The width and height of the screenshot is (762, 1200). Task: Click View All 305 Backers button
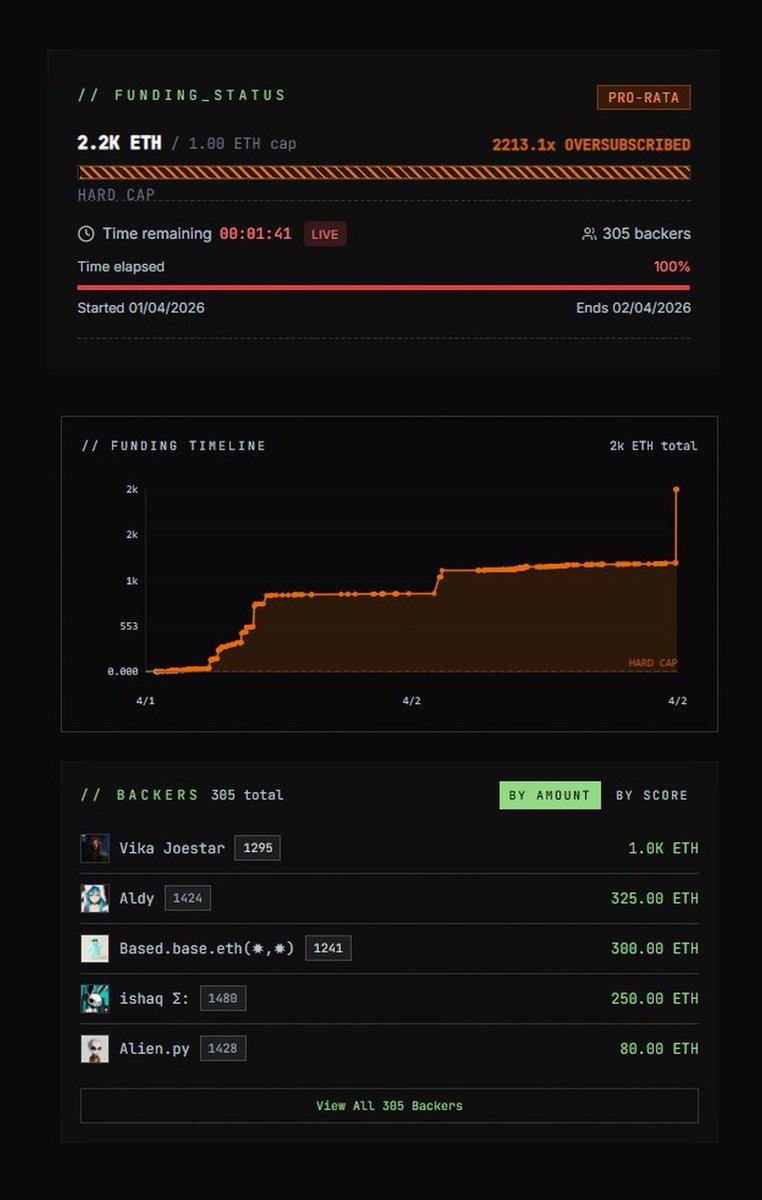tap(389, 1106)
